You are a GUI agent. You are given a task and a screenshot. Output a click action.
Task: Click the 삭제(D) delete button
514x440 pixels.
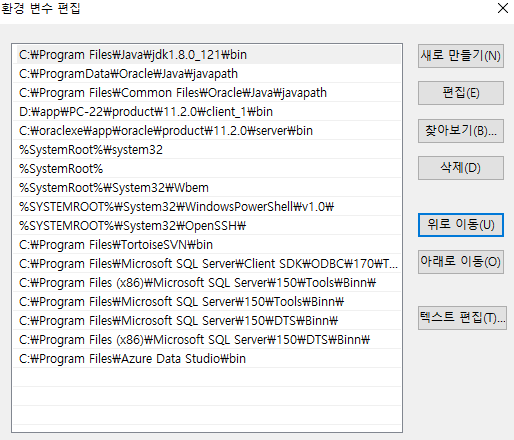point(461,168)
